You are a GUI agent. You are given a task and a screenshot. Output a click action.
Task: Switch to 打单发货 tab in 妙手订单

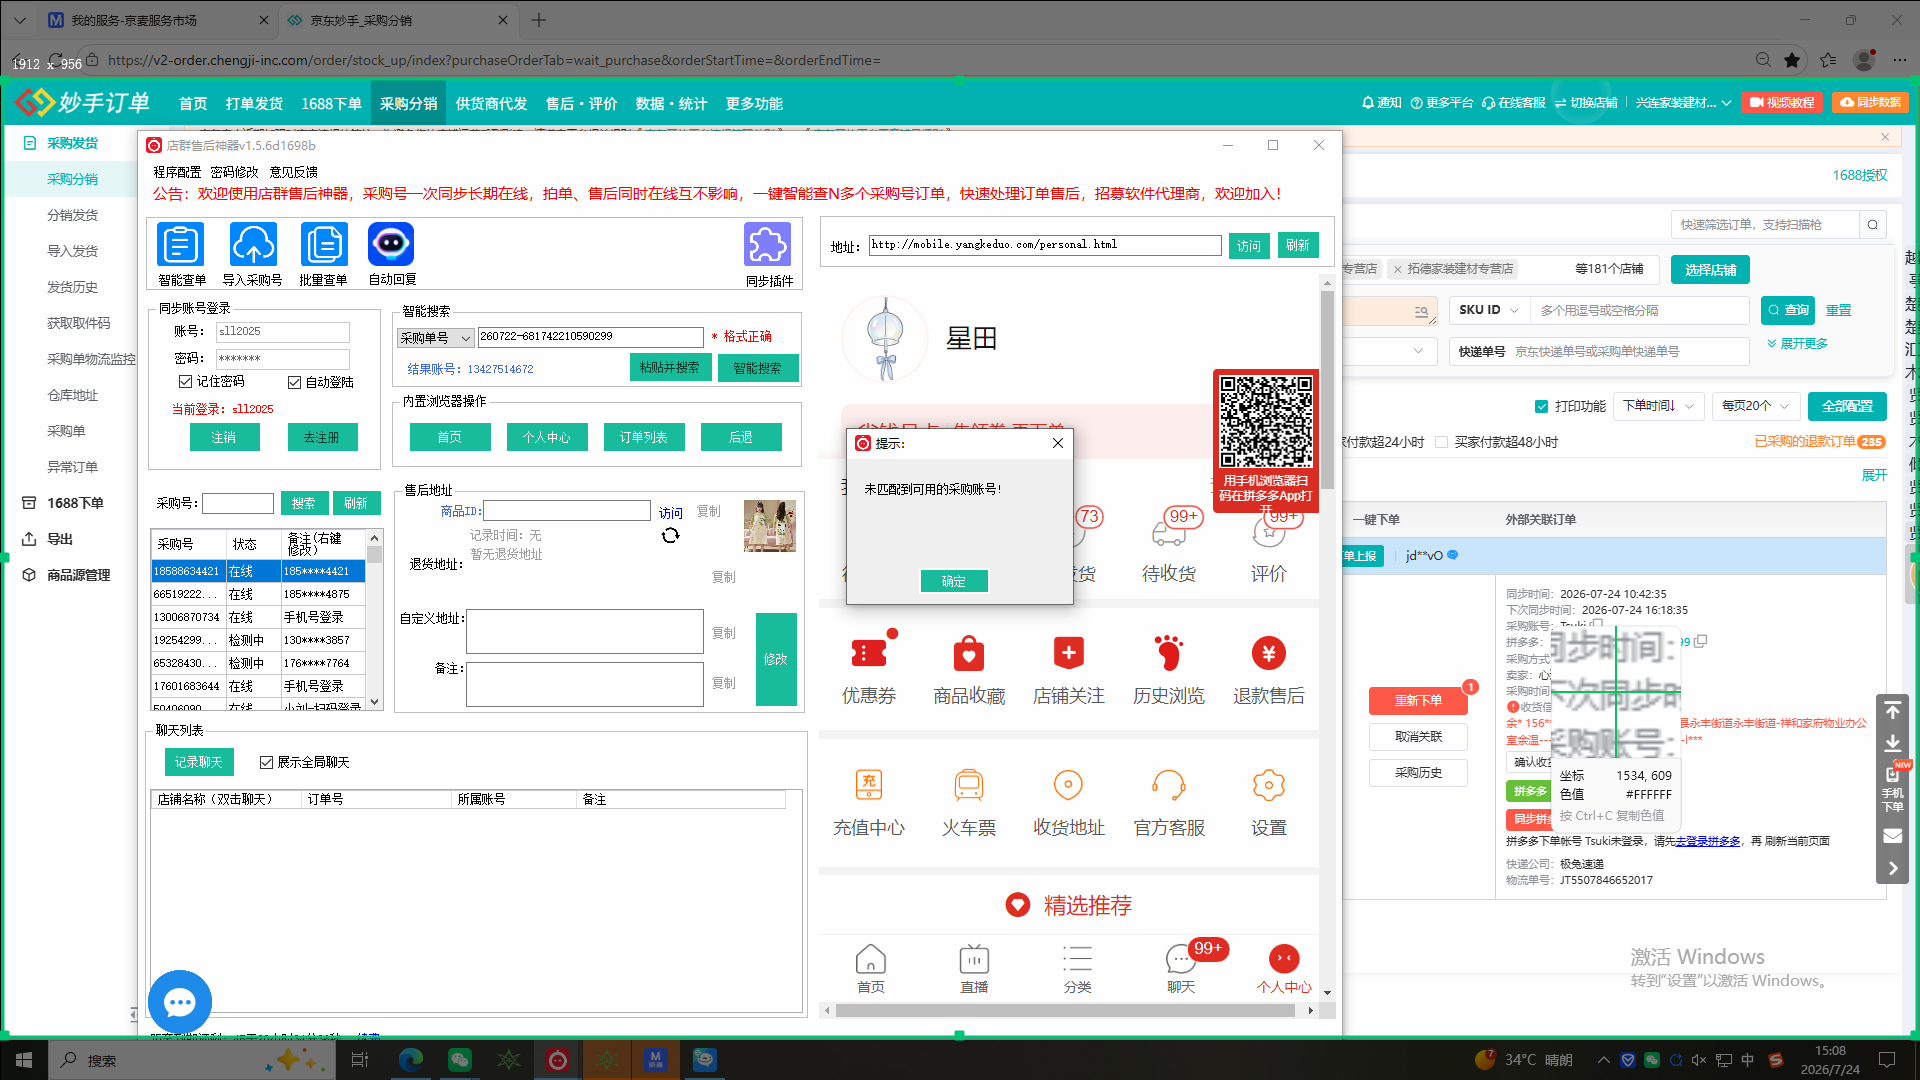point(254,104)
